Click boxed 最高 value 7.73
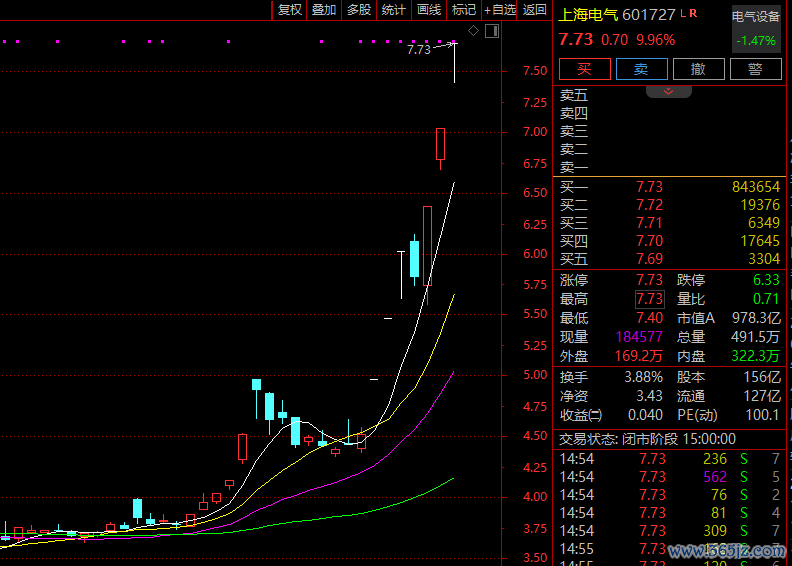The image size is (792, 566). (x=650, y=299)
